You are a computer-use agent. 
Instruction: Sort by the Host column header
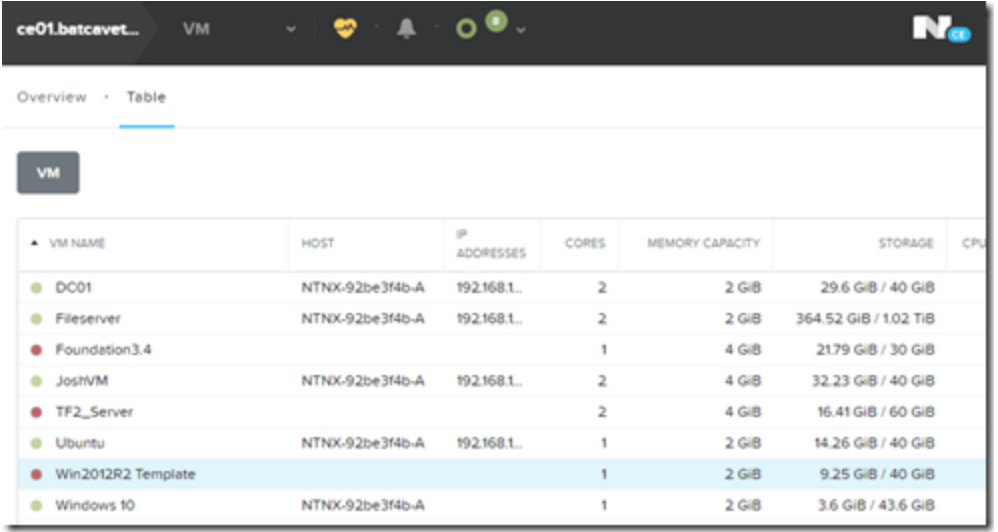(318, 243)
